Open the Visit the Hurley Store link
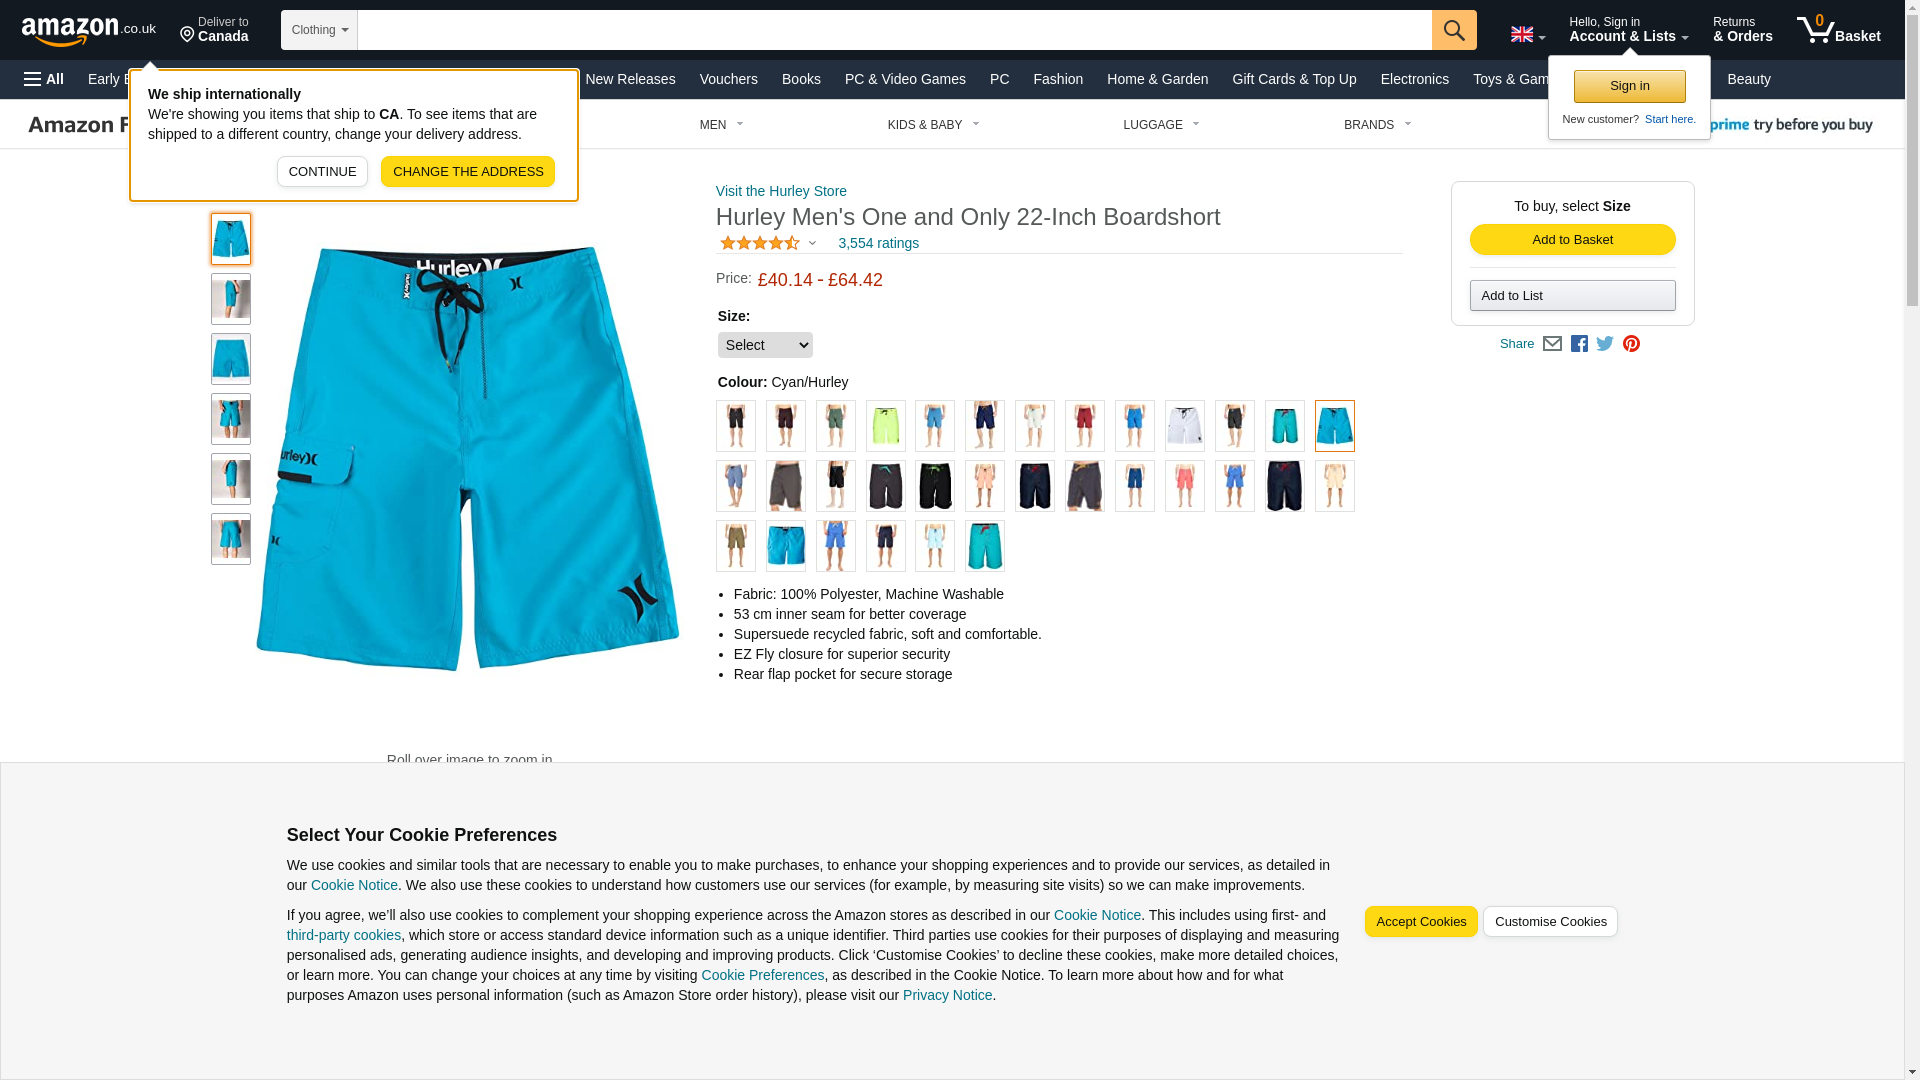This screenshot has height=1080, width=1920. pyautogui.click(x=781, y=191)
